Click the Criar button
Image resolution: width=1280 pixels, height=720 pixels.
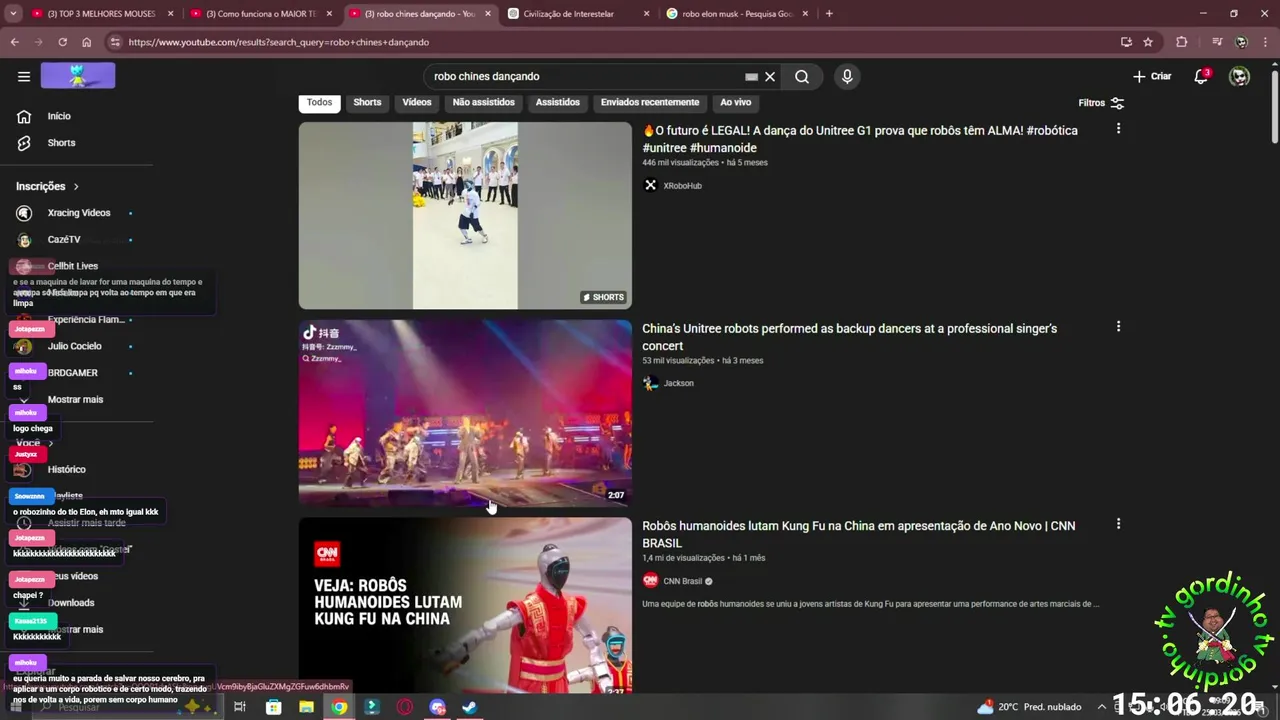pos(1152,76)
